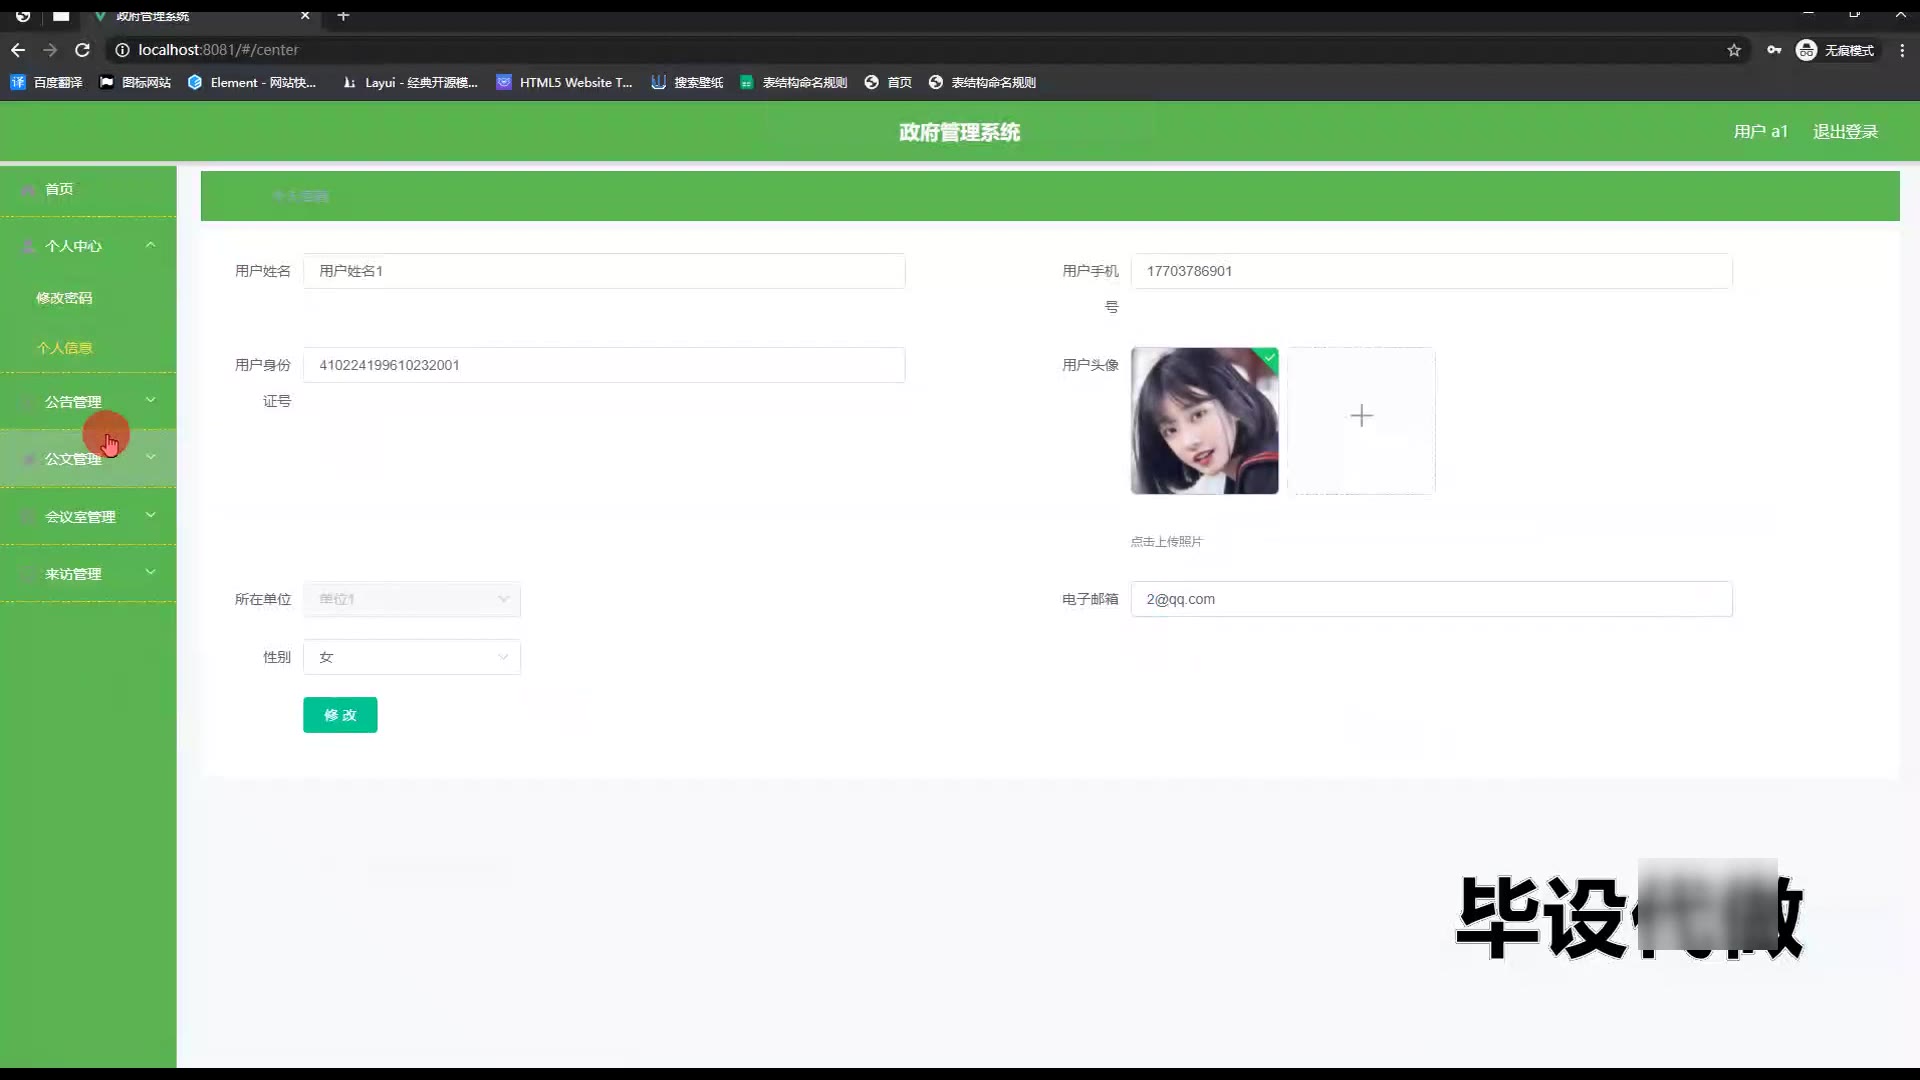The width and height of the screenshot is (1920, 1080).
Task: Click the 首页 sidebar home item
Action: (60, 189)
